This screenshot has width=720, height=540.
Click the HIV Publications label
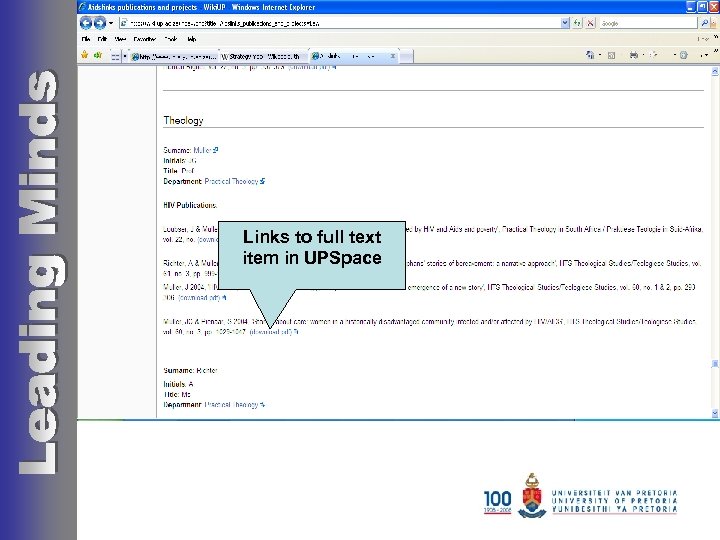[x=190, y=205]
